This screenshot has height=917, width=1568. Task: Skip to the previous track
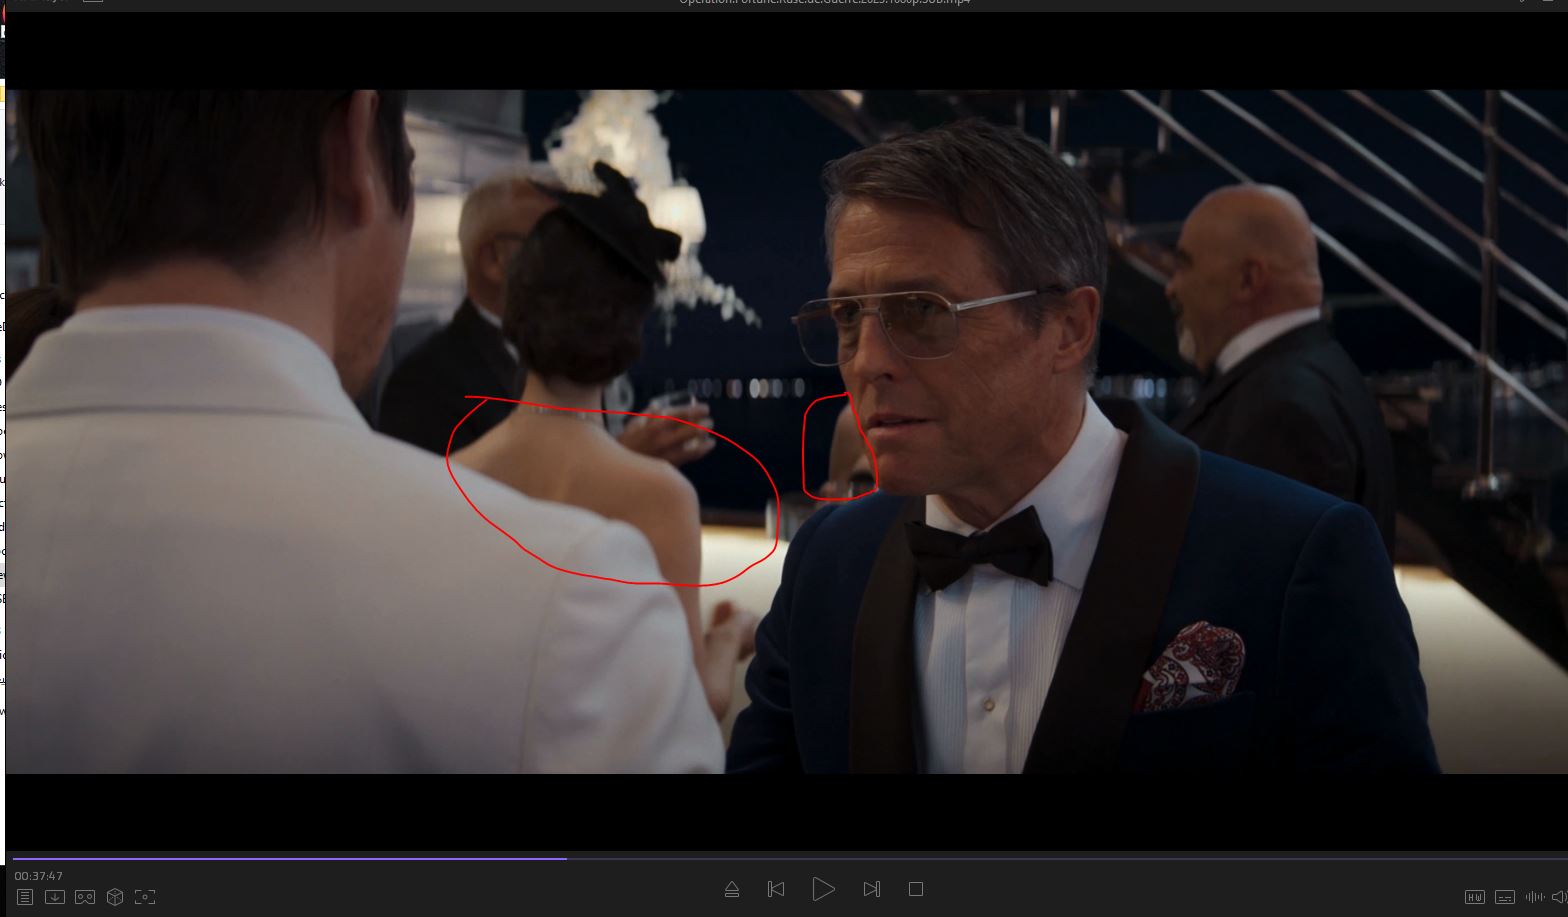click(775, 889)
